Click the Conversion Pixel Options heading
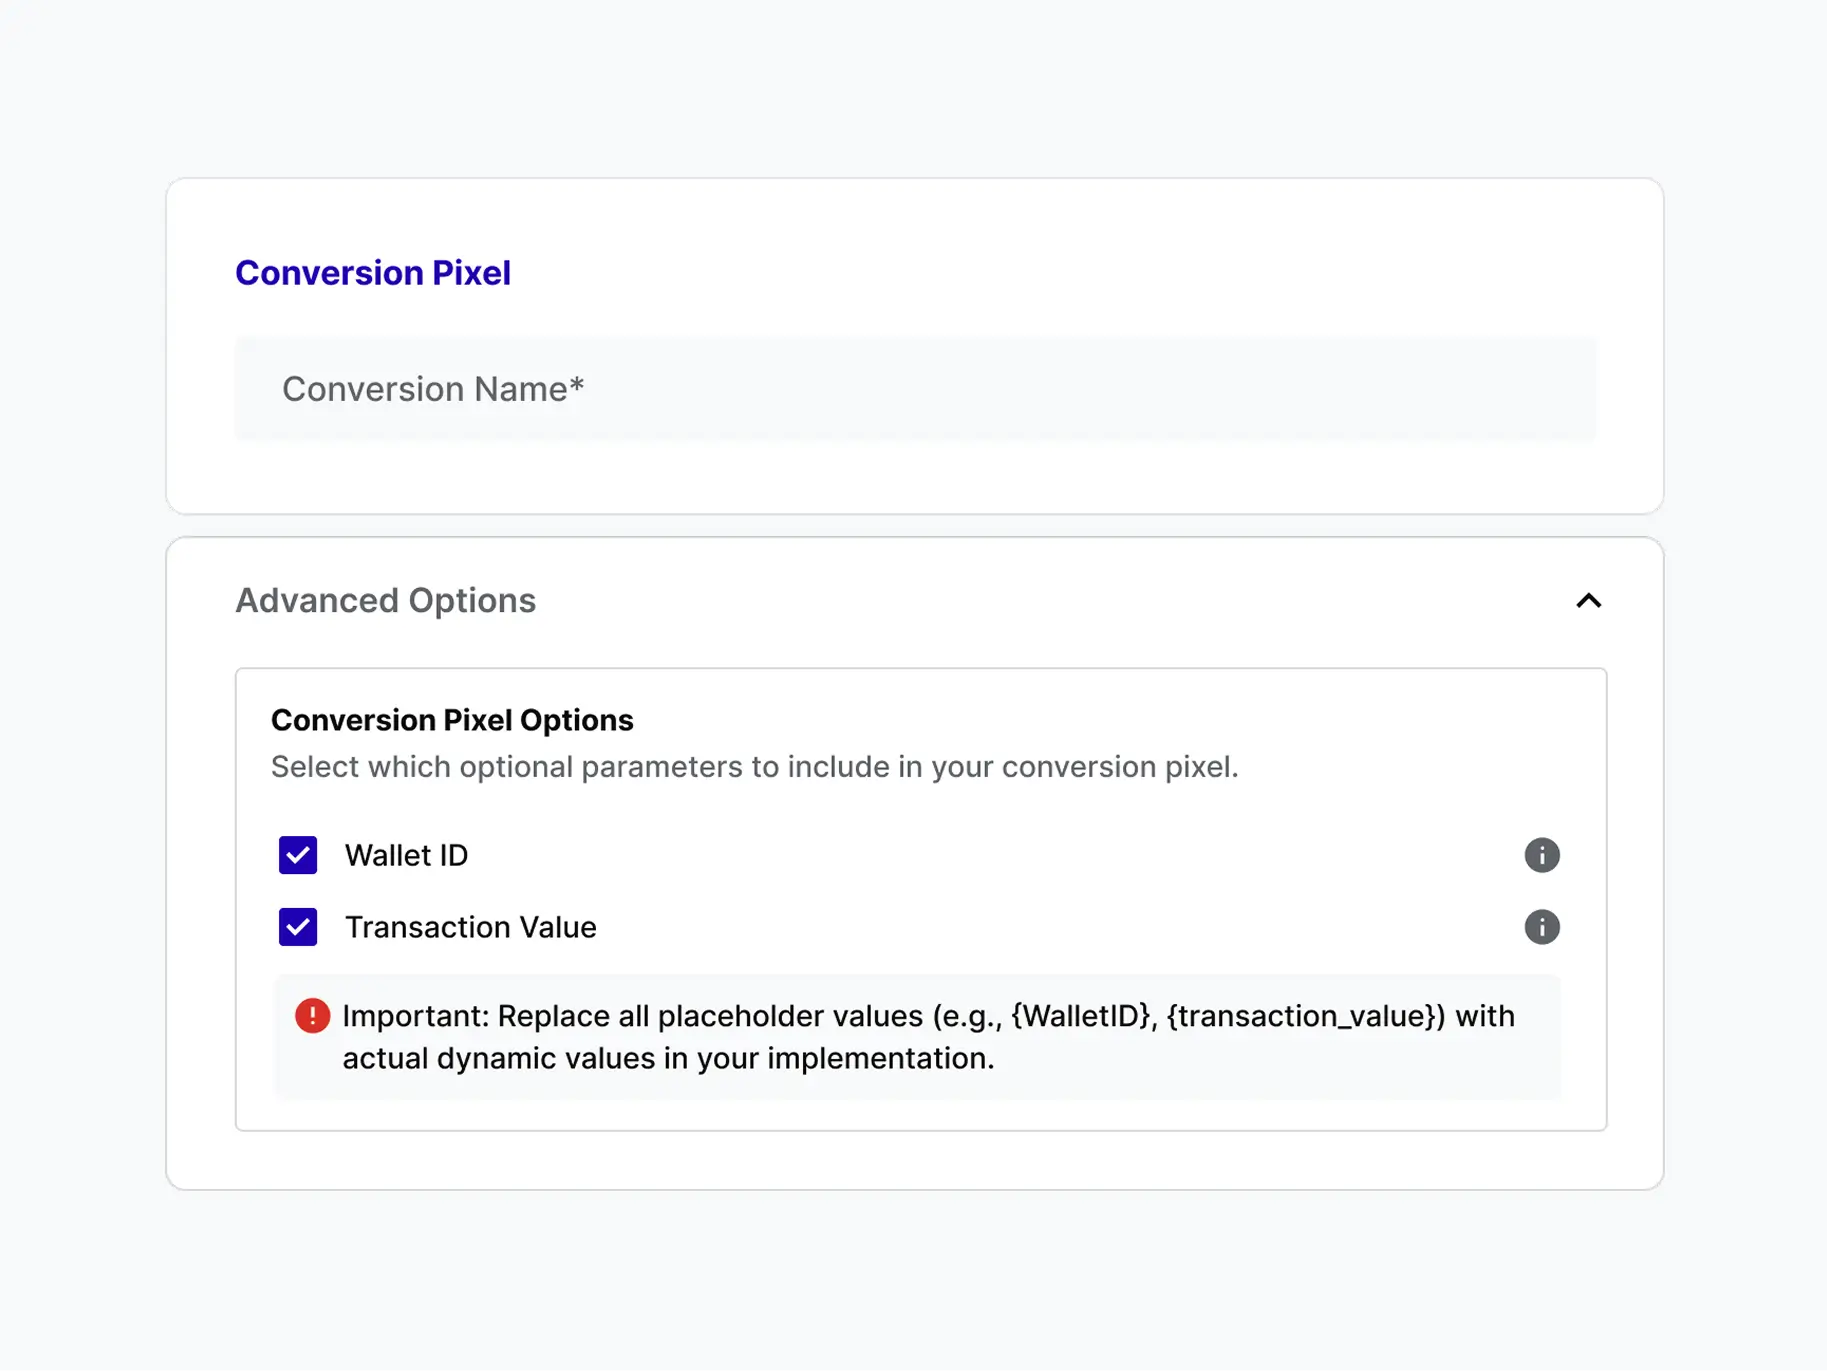The height and width of the screenshot is (1371, 1827). pos(452,720)
